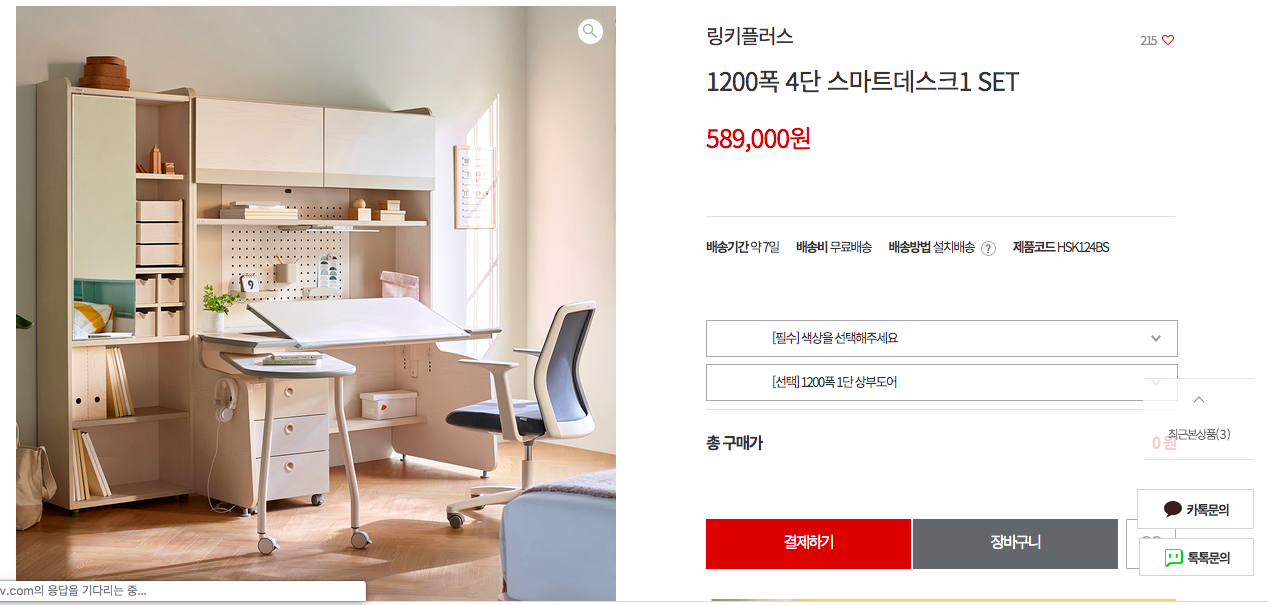
Task: Click the 제품코드 HSK124BS text
Action: [1061, 247]
